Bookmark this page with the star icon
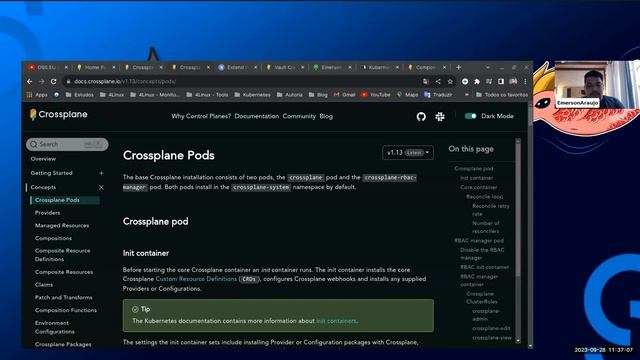 pyautogui.click(x=450, y=82)
